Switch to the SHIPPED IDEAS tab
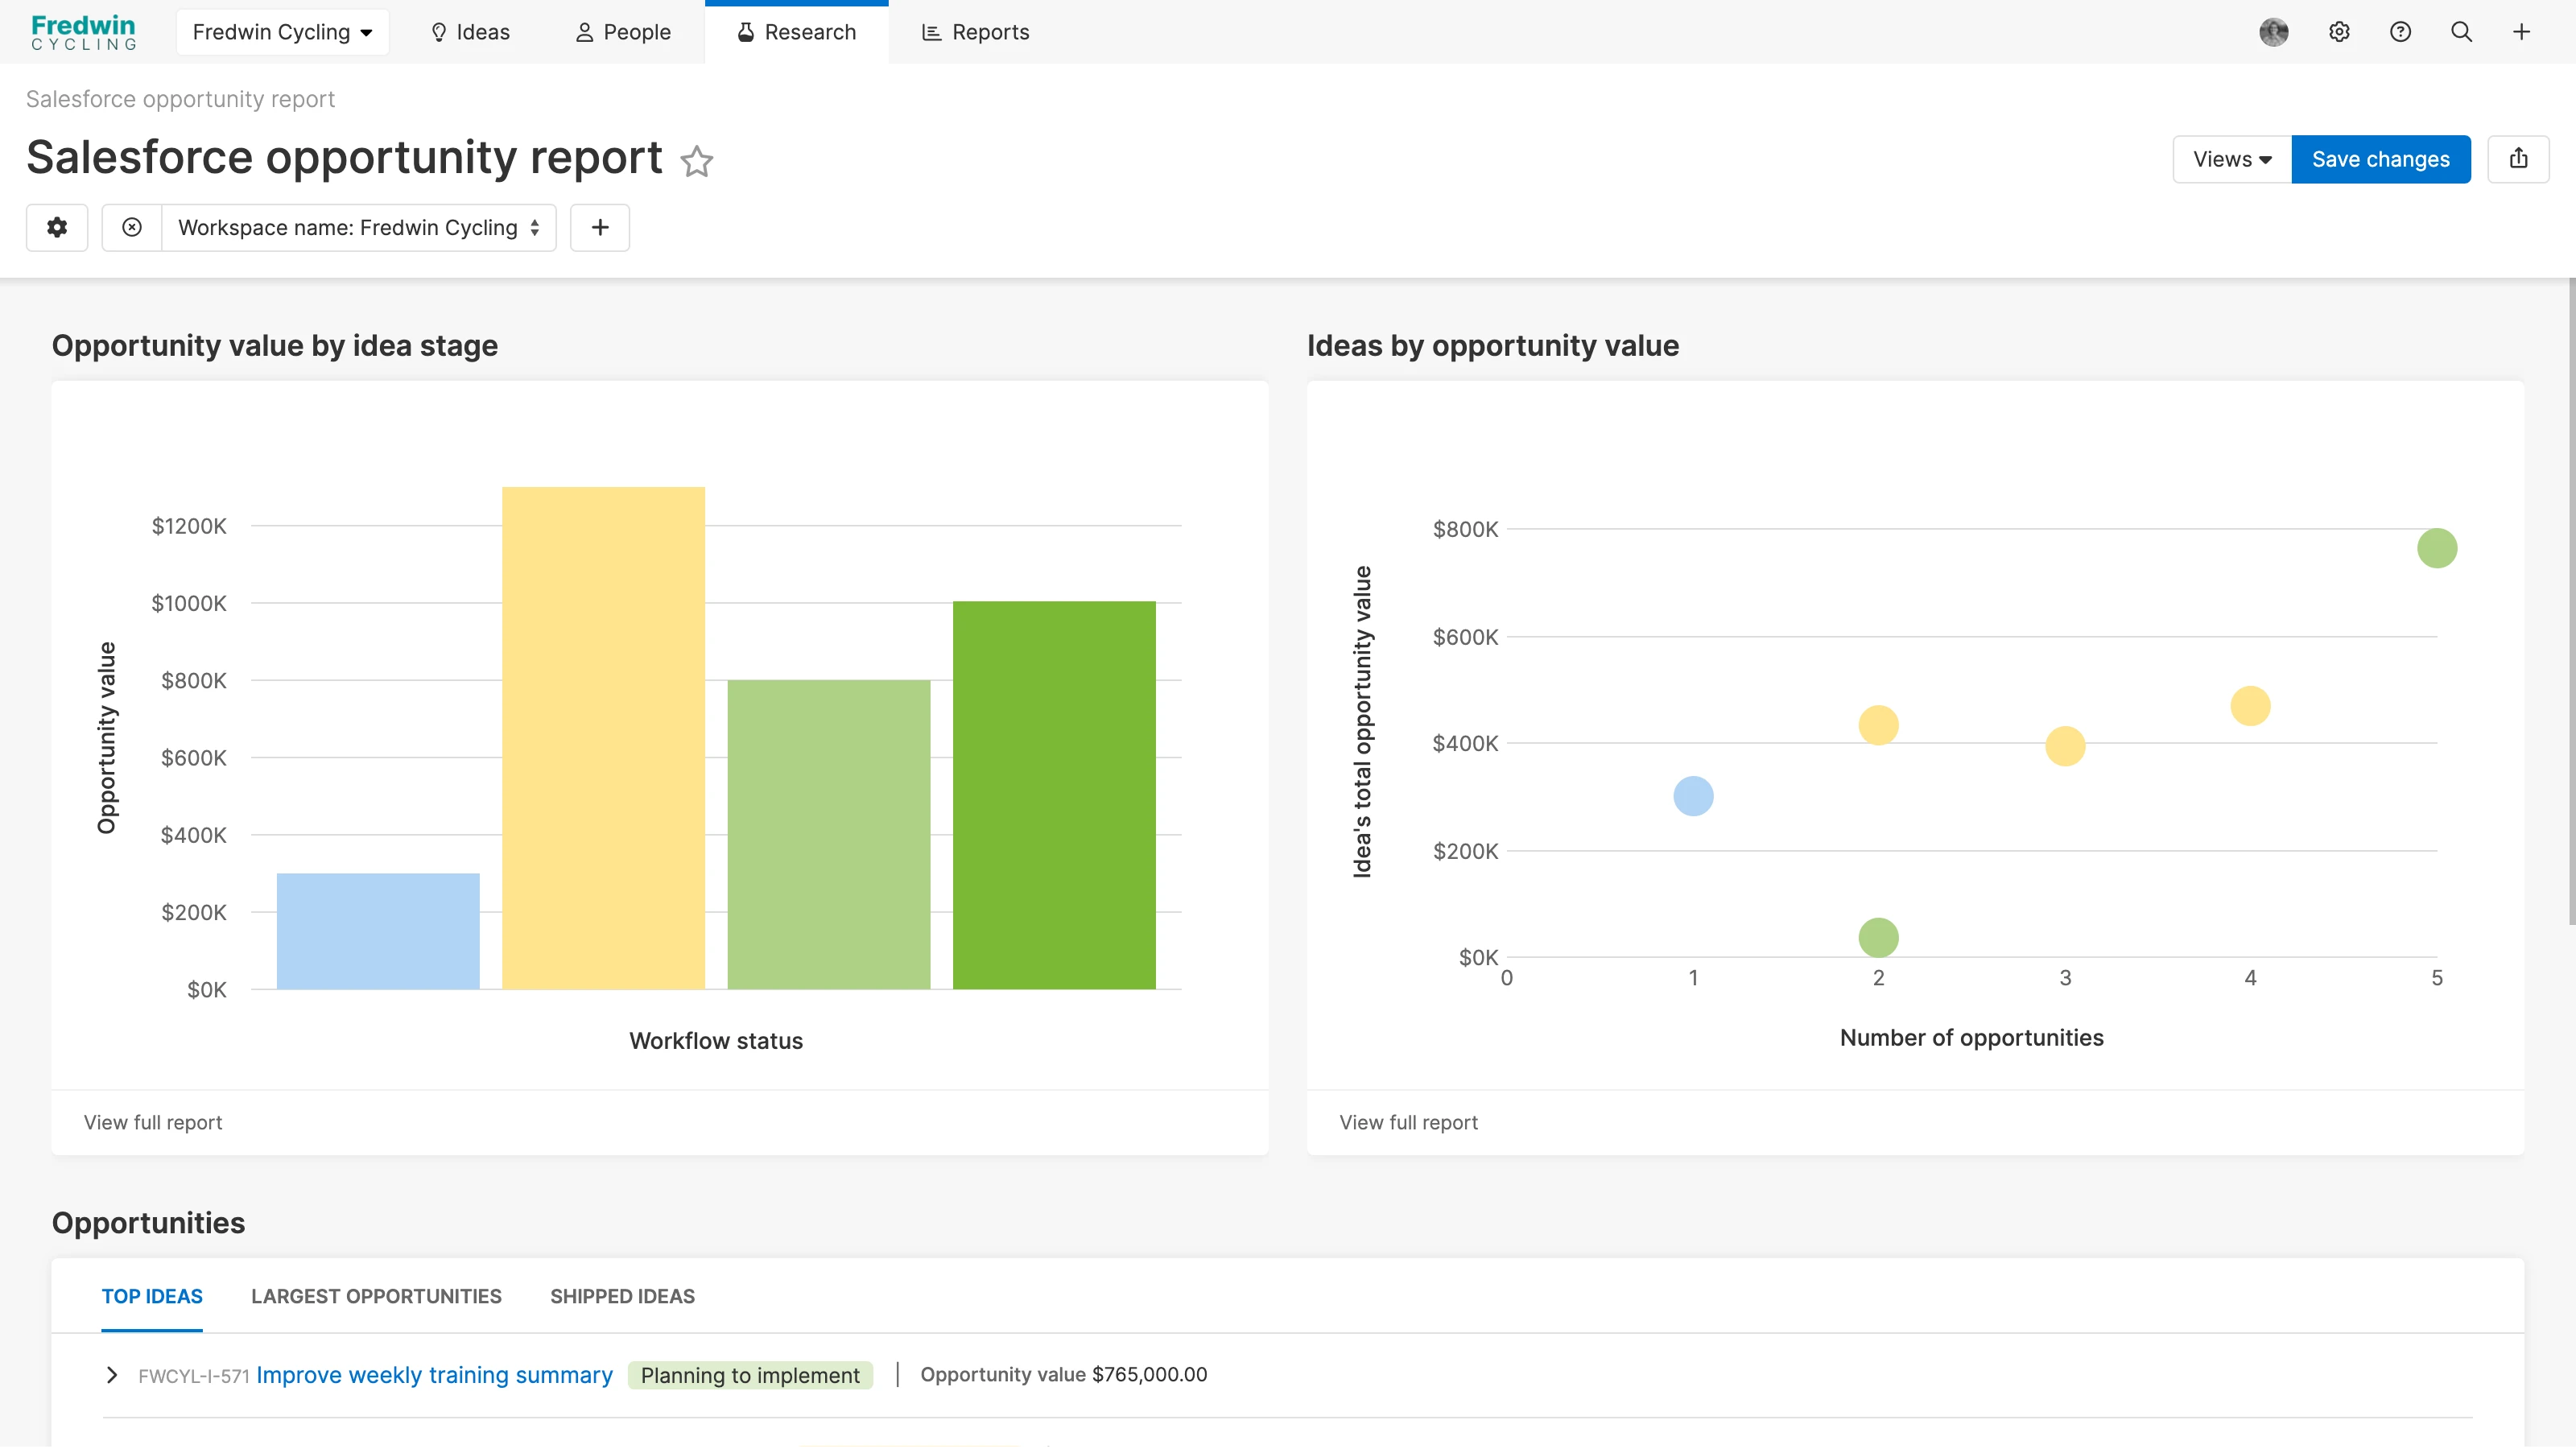 [x=621, y=1296]
